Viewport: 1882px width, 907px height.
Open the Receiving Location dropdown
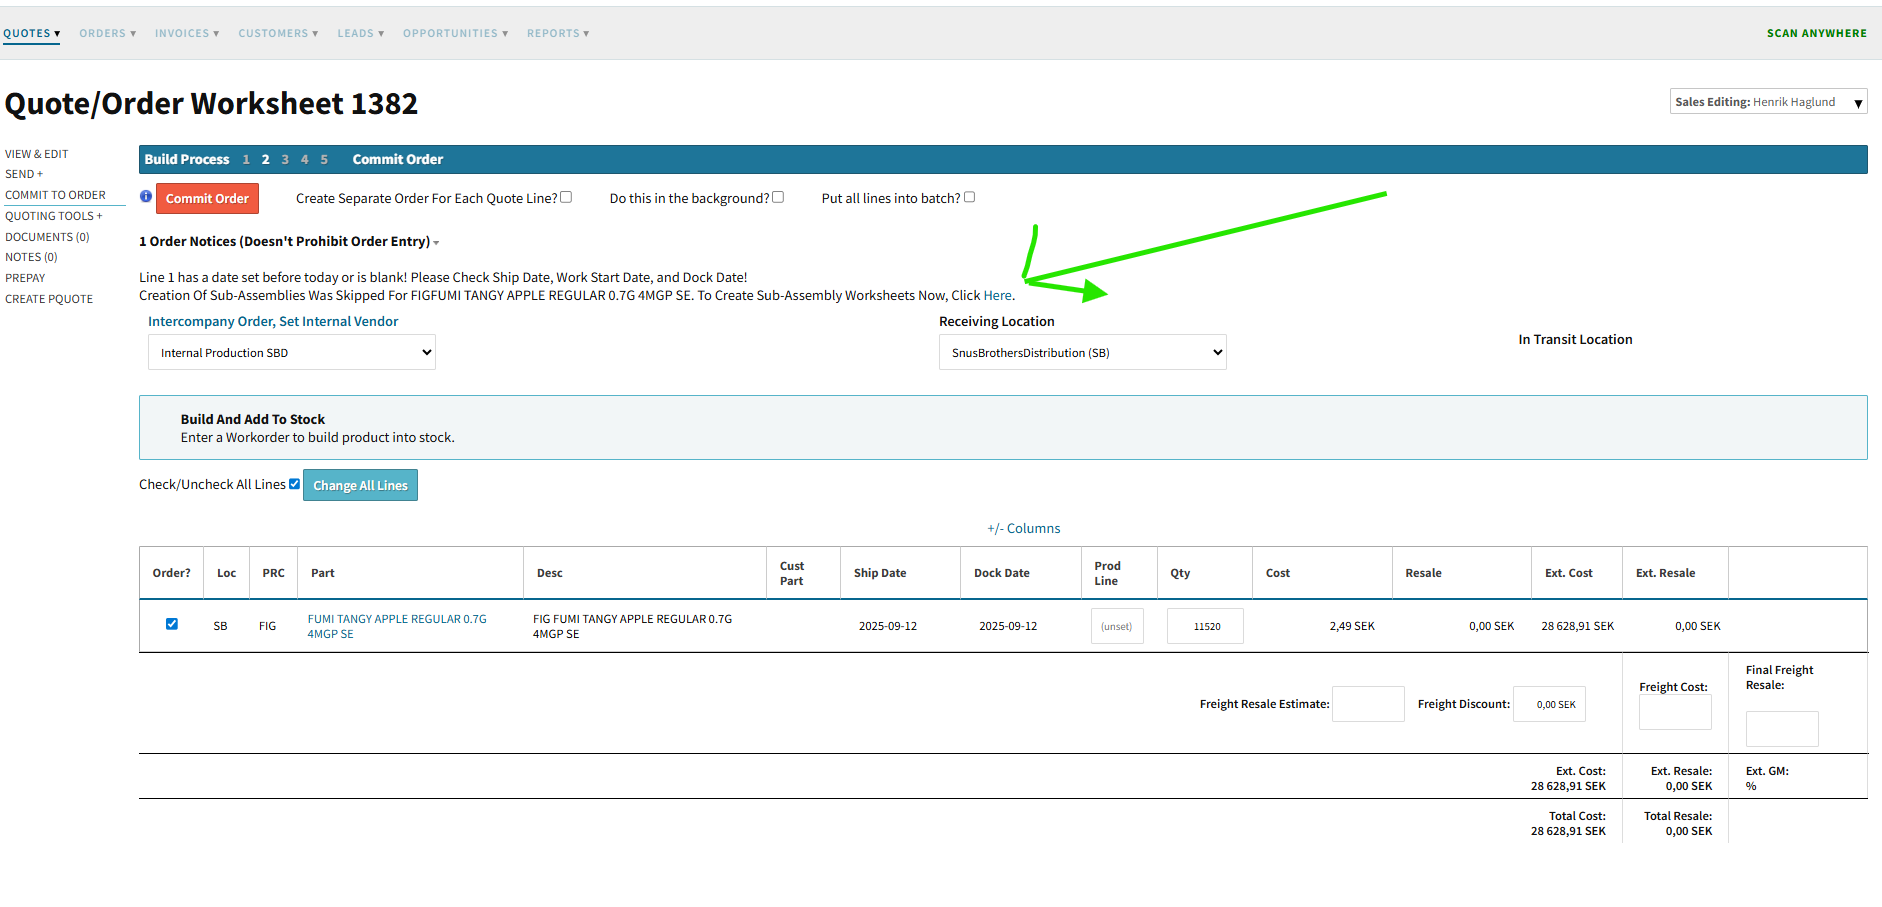pyautogui.click(x=1082, y=353)
